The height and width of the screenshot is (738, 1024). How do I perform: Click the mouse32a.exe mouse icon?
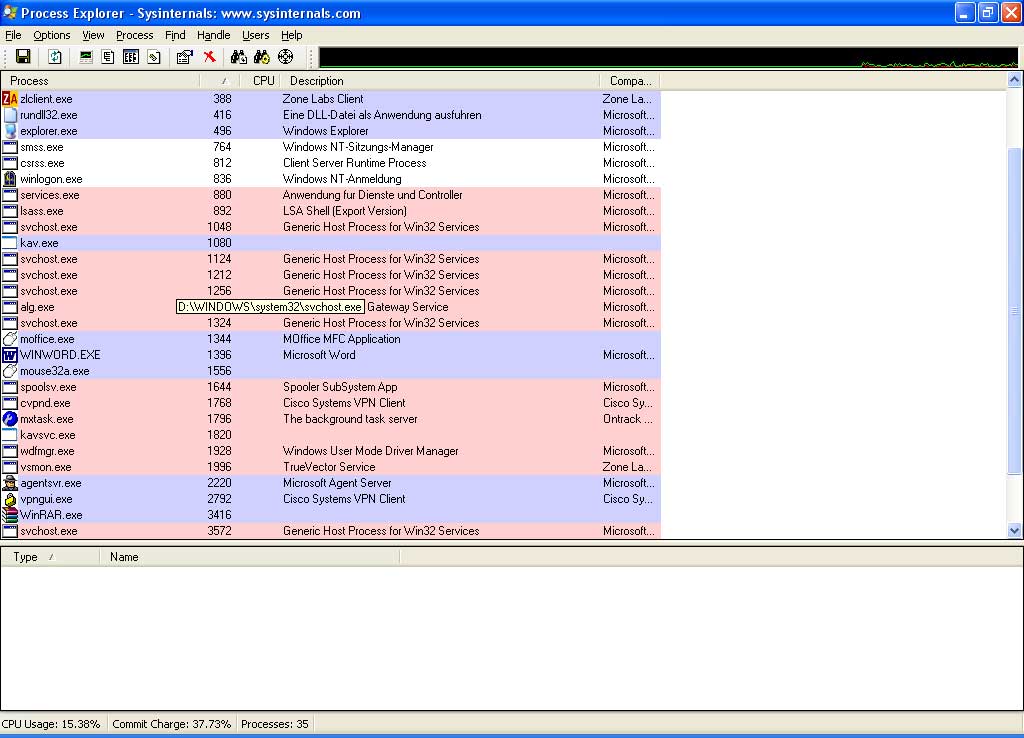tap(10, 371)
